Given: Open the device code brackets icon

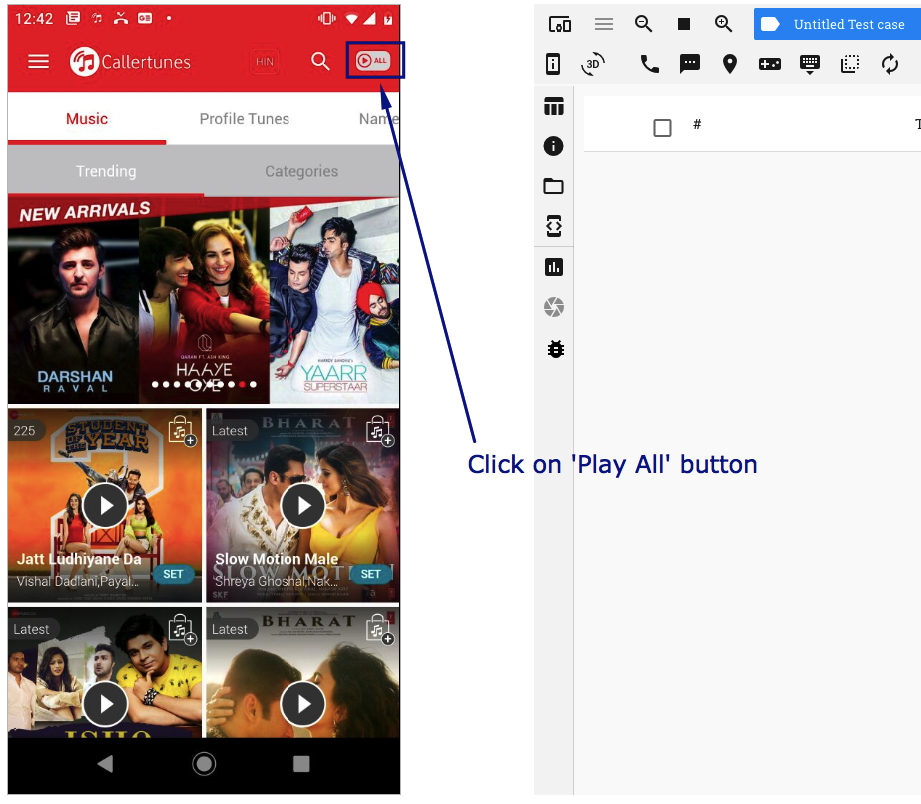Looking at the screenshot, I should (x=554, y=226).
